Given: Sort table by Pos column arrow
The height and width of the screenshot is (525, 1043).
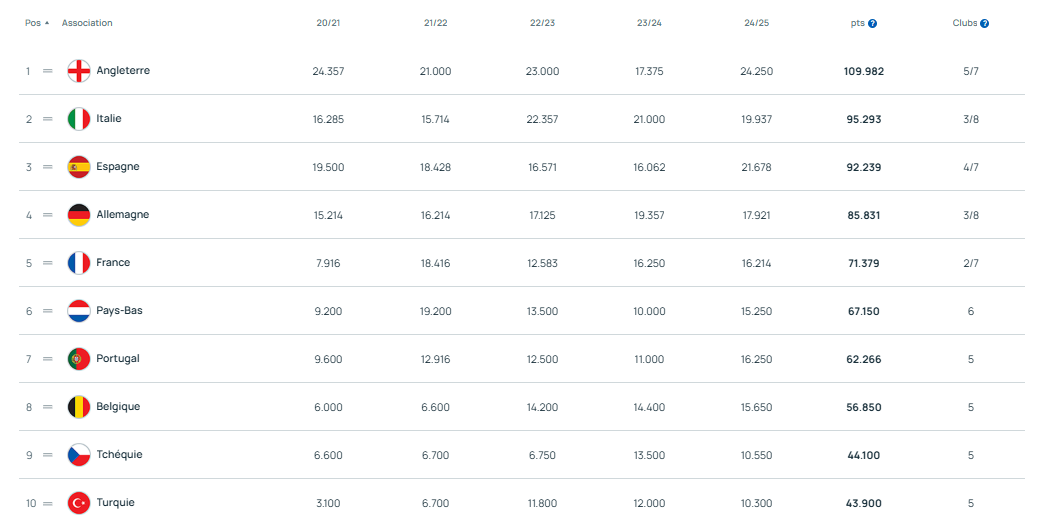Looking at the screenshot, I should click(47, 22).
